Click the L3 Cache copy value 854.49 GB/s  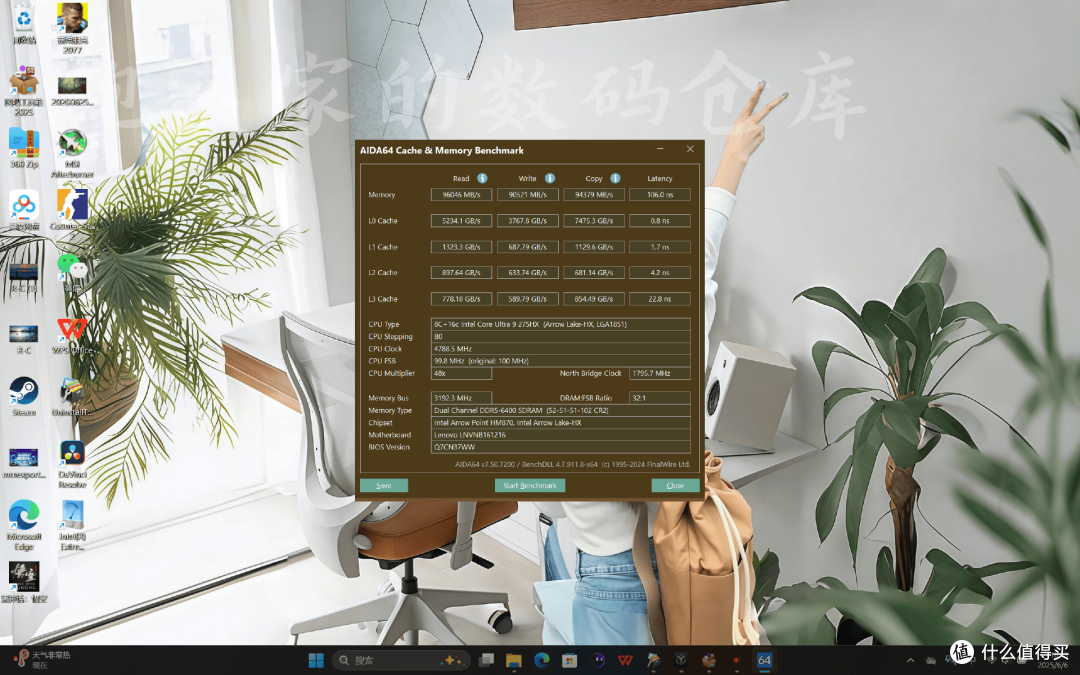[x=594, y=299]
